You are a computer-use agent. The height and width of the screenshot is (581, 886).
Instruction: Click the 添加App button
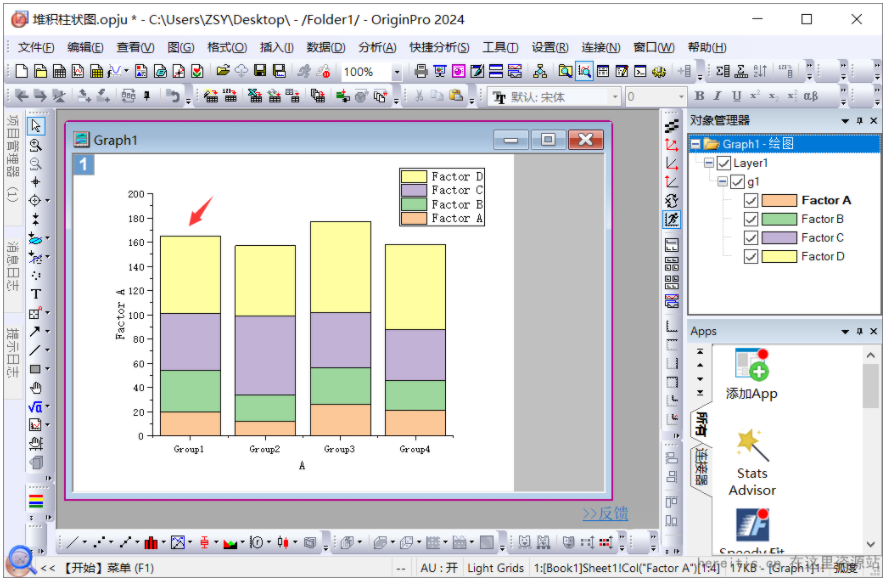point(752,374)
